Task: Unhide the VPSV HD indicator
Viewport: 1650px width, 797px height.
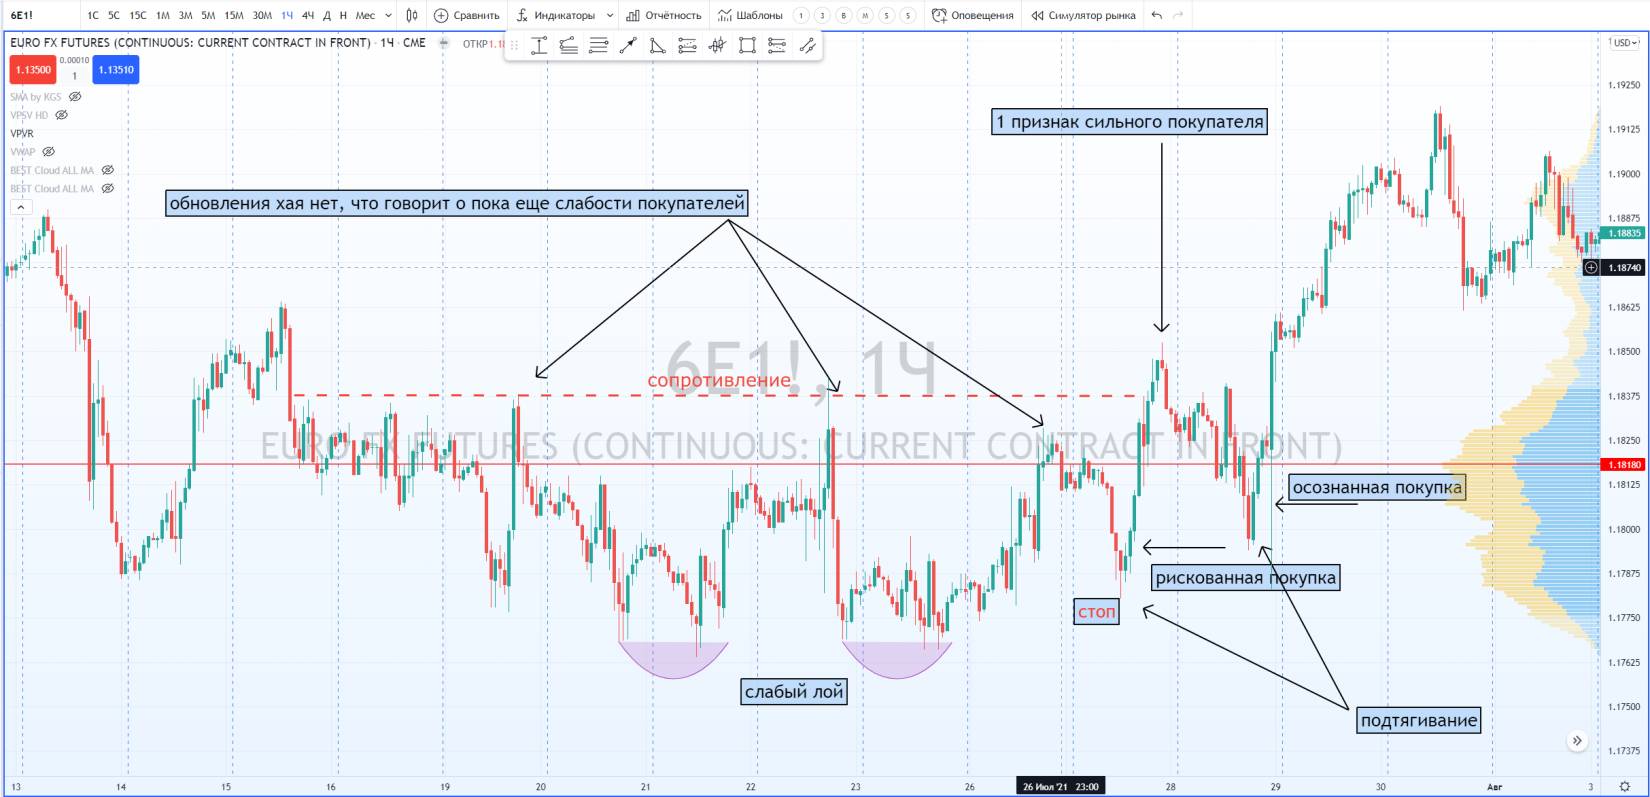Action: tap(62, 115)
